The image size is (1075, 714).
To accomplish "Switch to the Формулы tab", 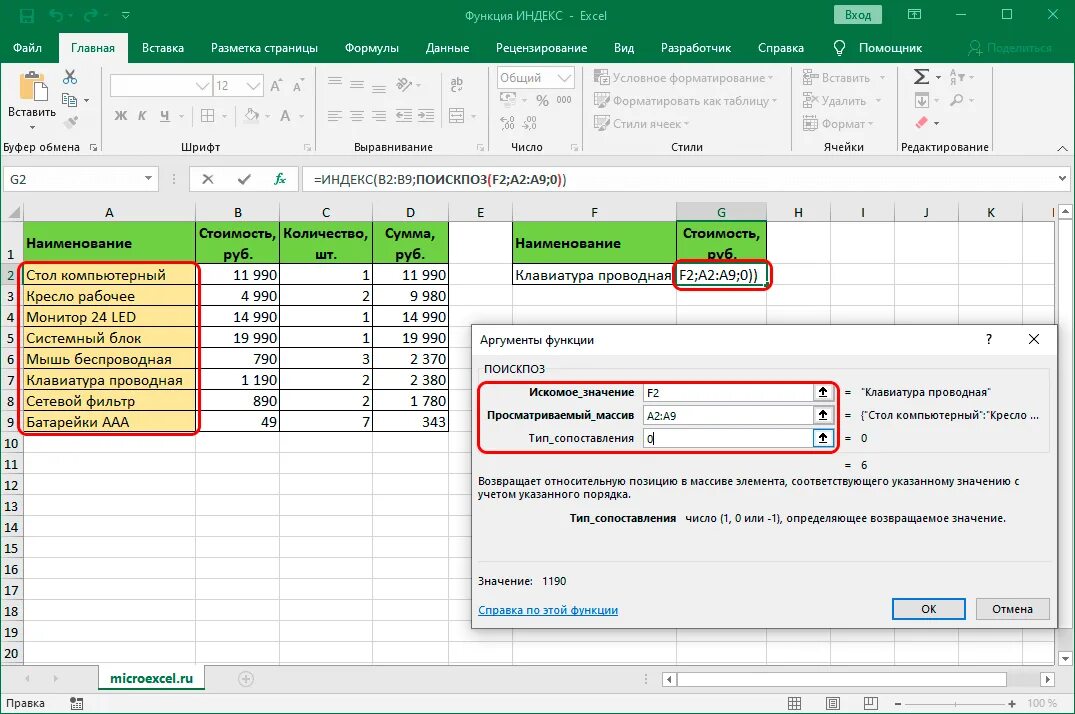I will coord(372,48).
